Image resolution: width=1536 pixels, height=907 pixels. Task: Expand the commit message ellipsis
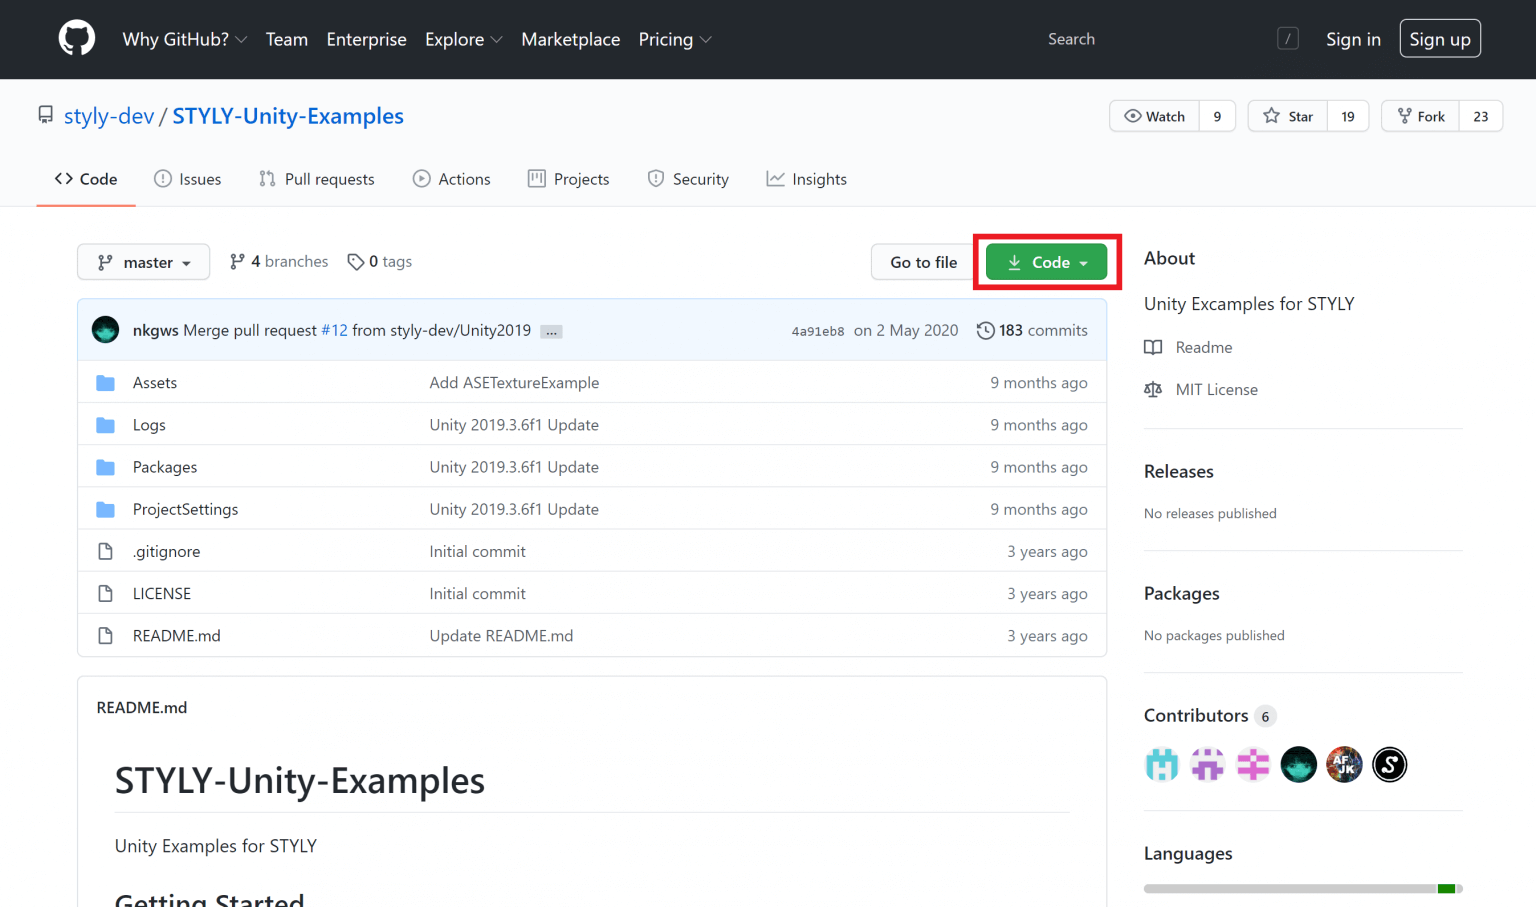coord(551,330)
